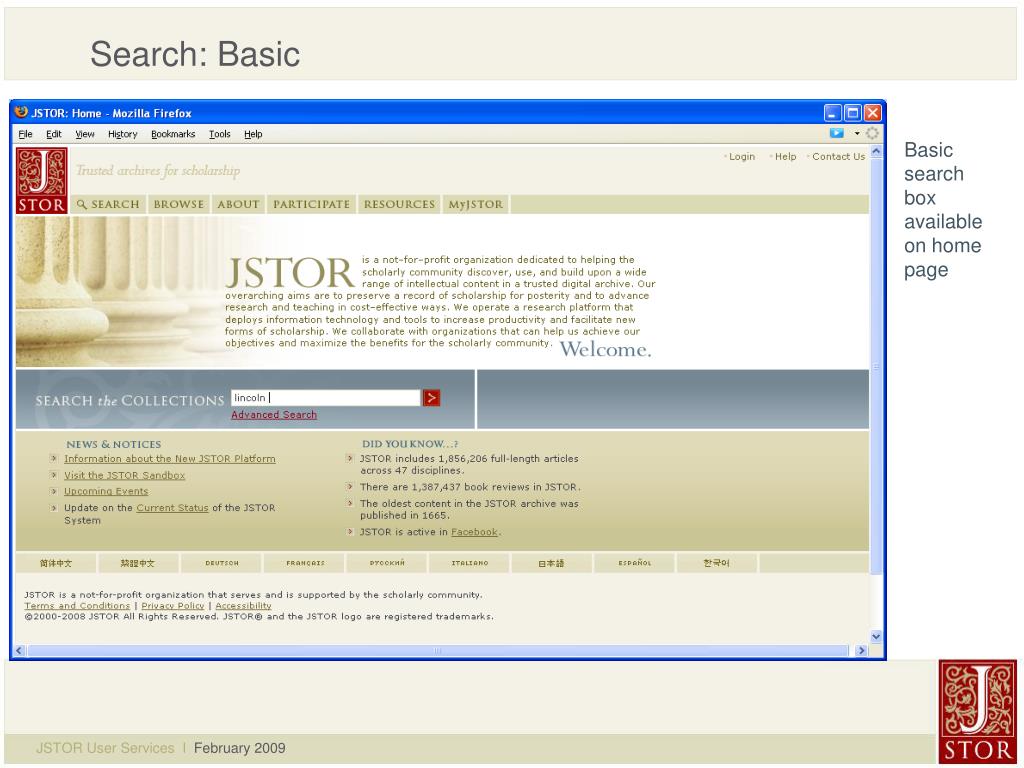Open the Tools menu
The image size is (1024, 768).
(x=219, y=134)
